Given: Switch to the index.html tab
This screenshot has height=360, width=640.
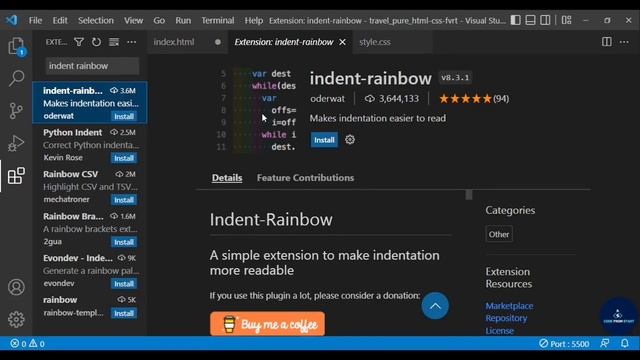Looking at the screenshot, I should [x=187, y=42].
